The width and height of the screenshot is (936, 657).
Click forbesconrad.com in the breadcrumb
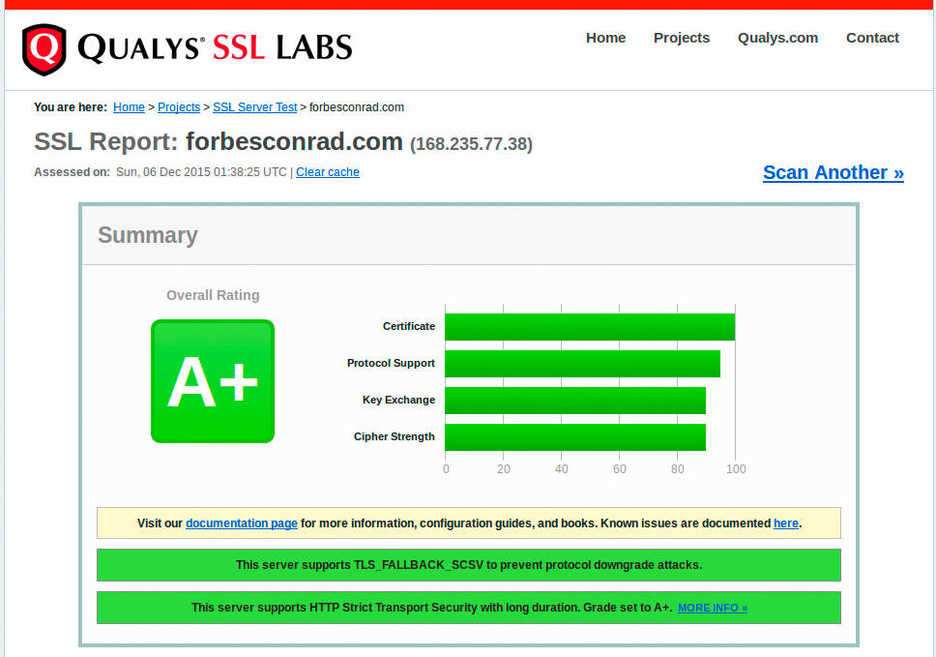tap(356, 107)
